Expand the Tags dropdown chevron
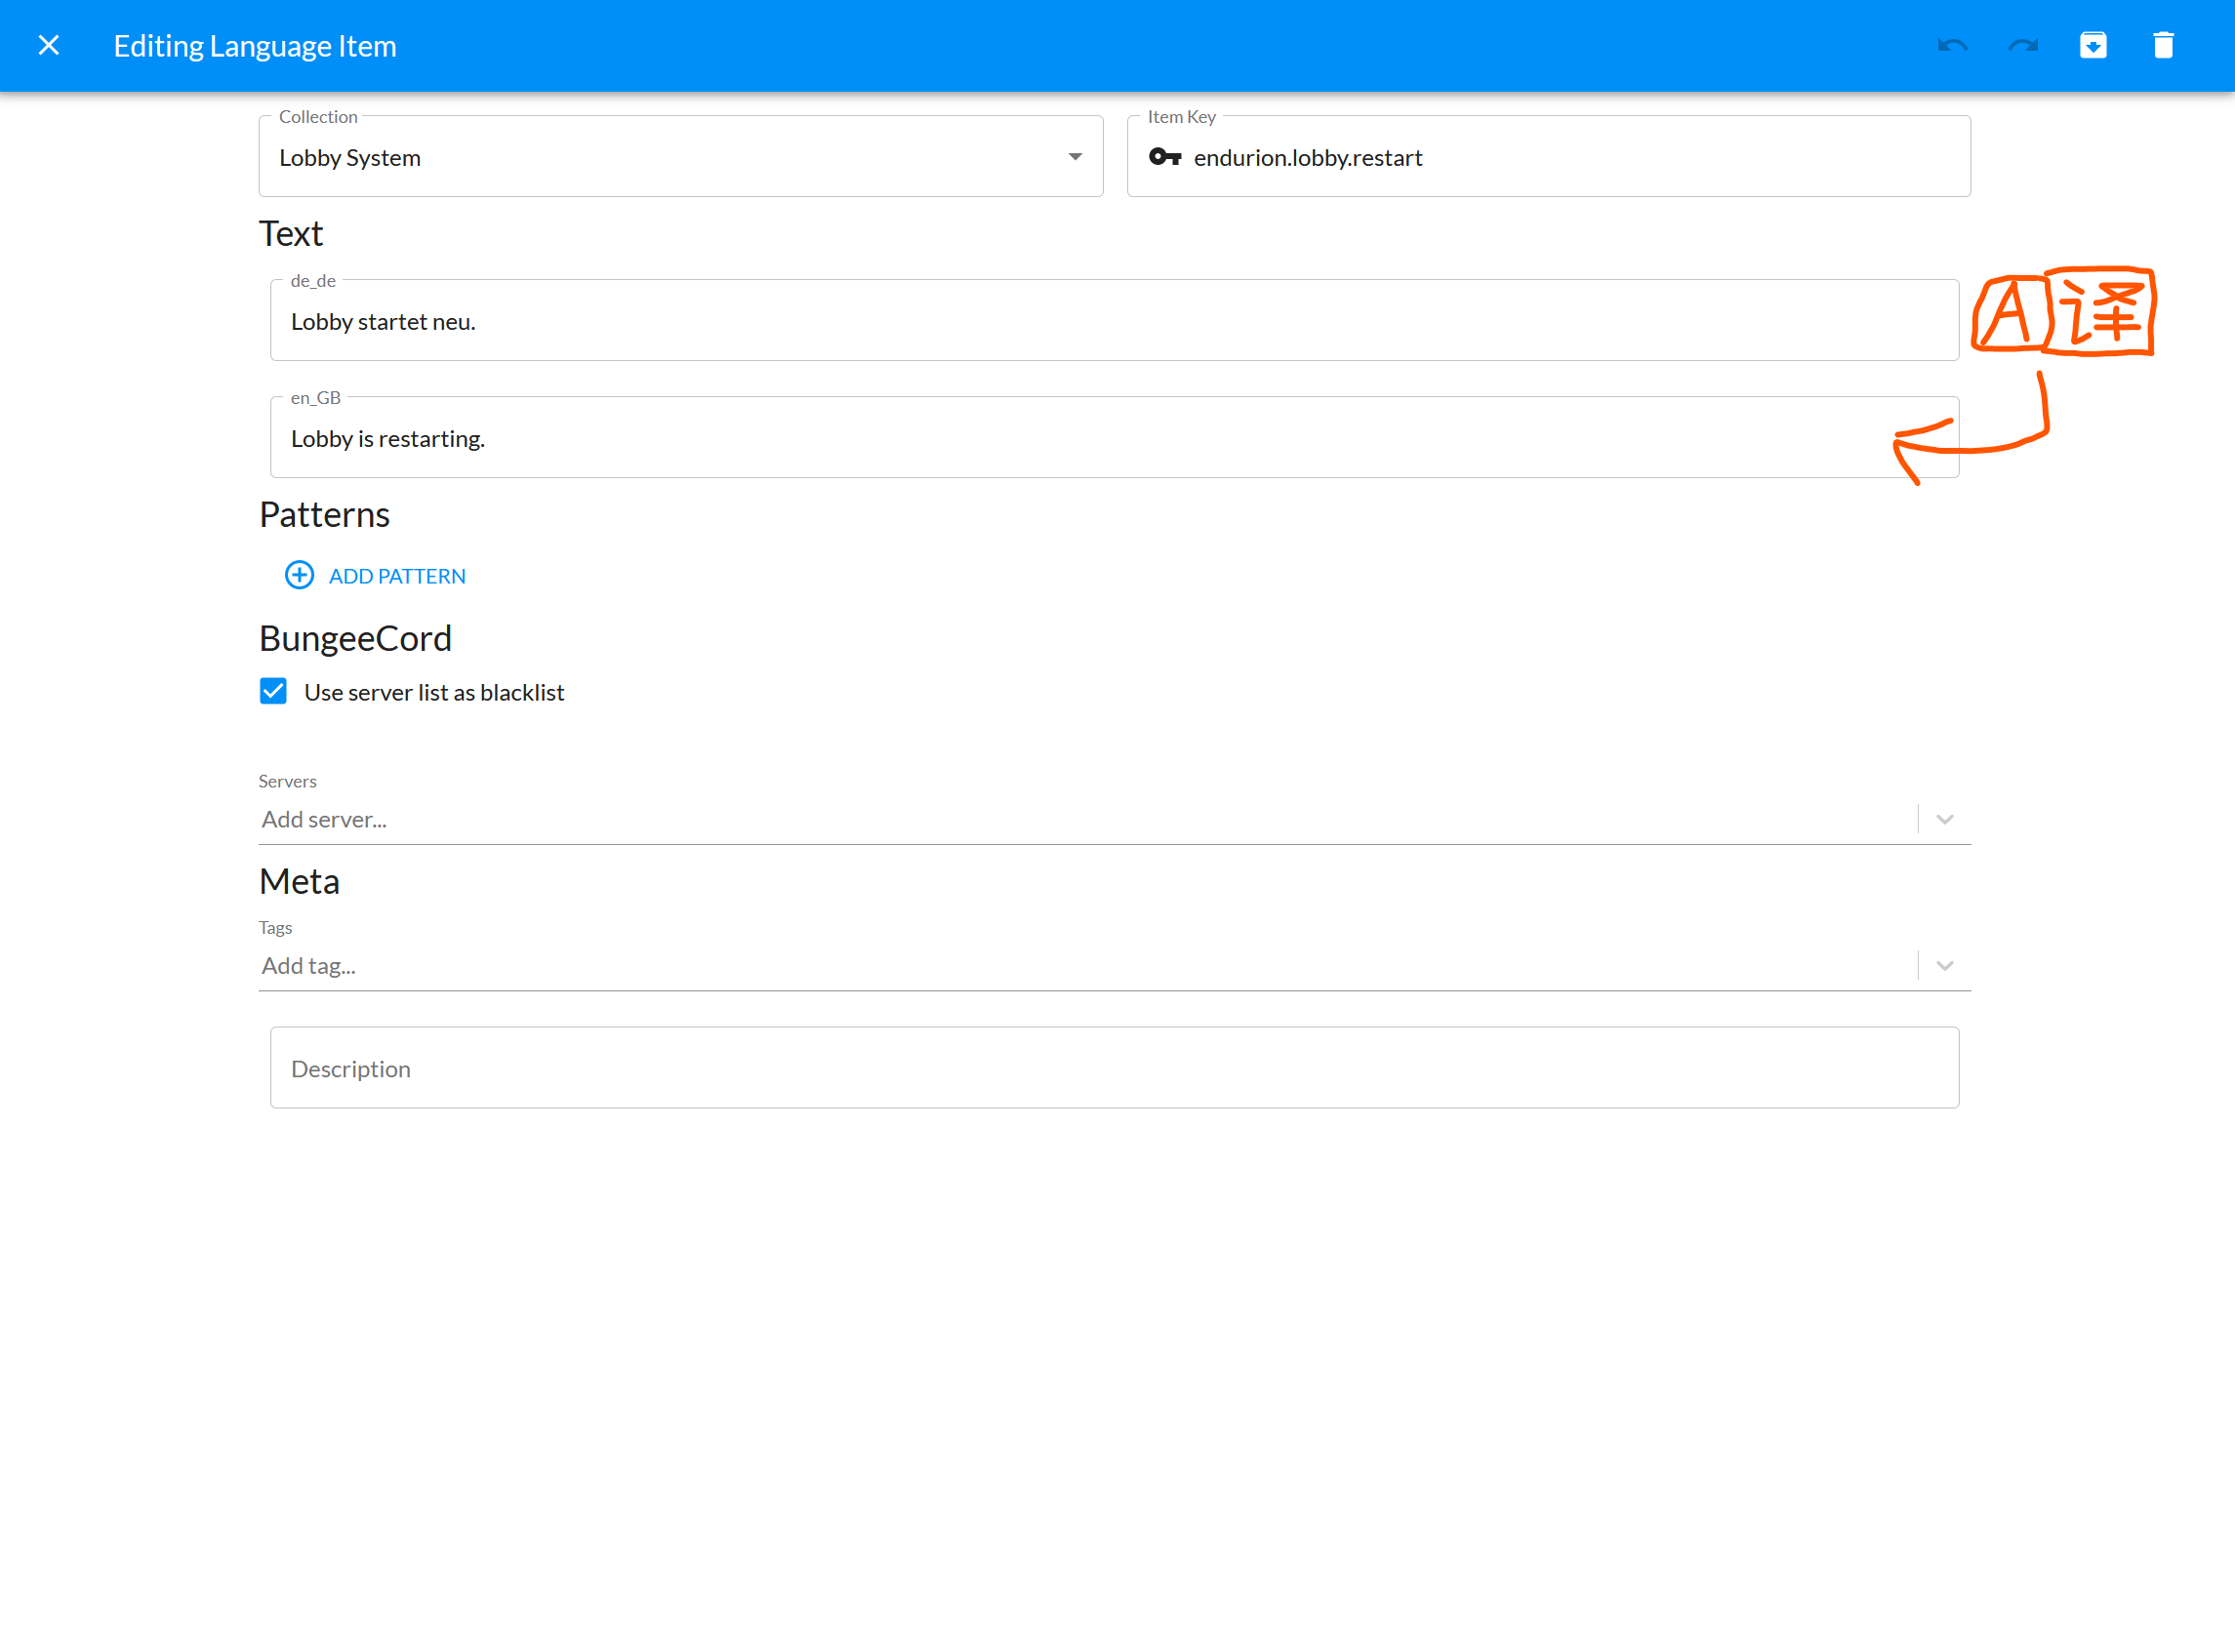This screenshot has height=1652, width=2235. click(1944, 966)
